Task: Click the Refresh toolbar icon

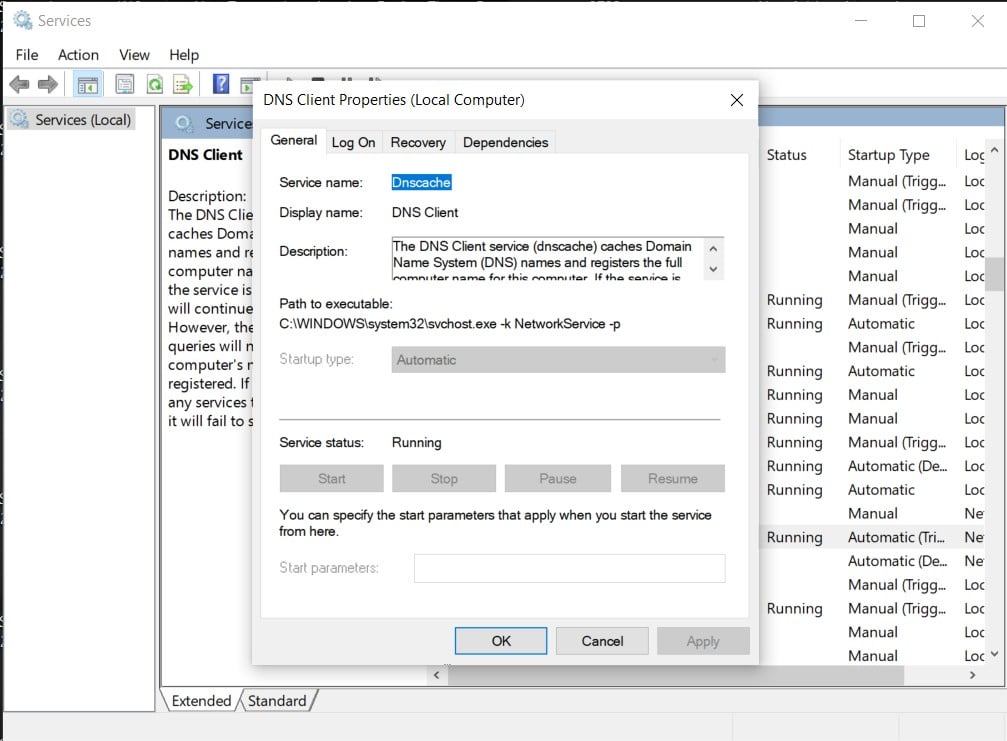Action: 155,85
